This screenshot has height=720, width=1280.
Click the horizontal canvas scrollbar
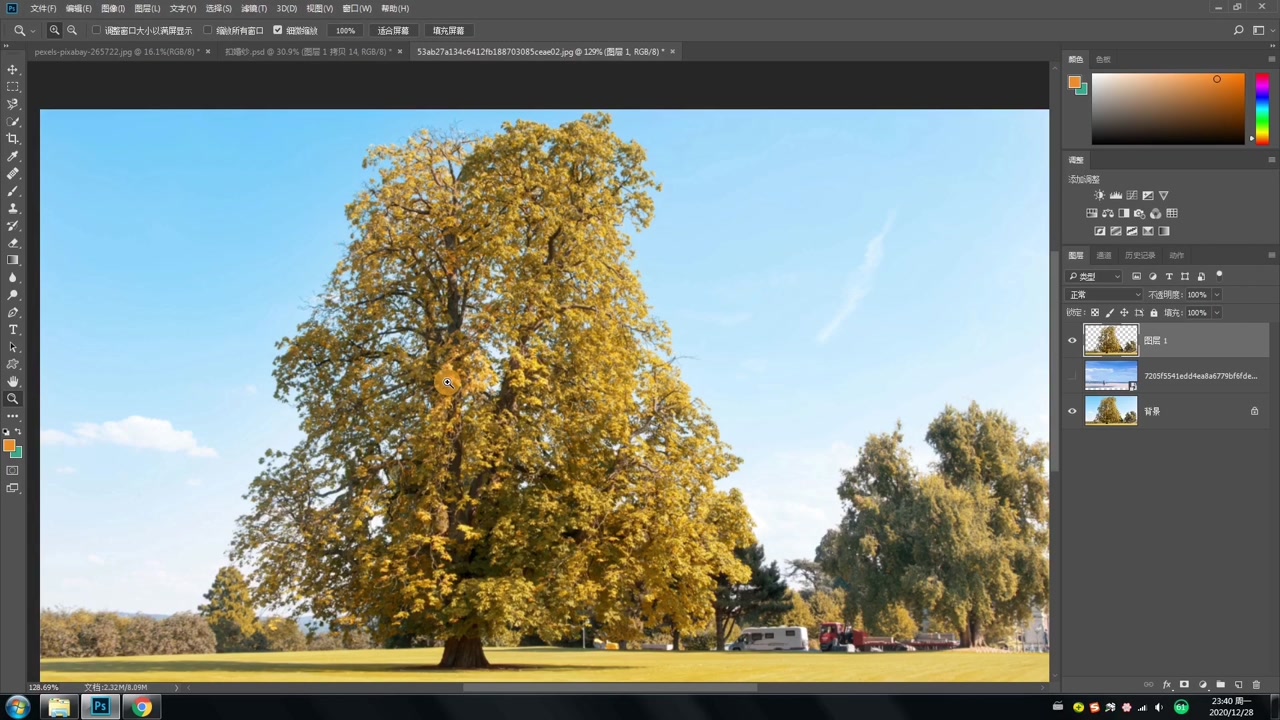tap(610, 687)
